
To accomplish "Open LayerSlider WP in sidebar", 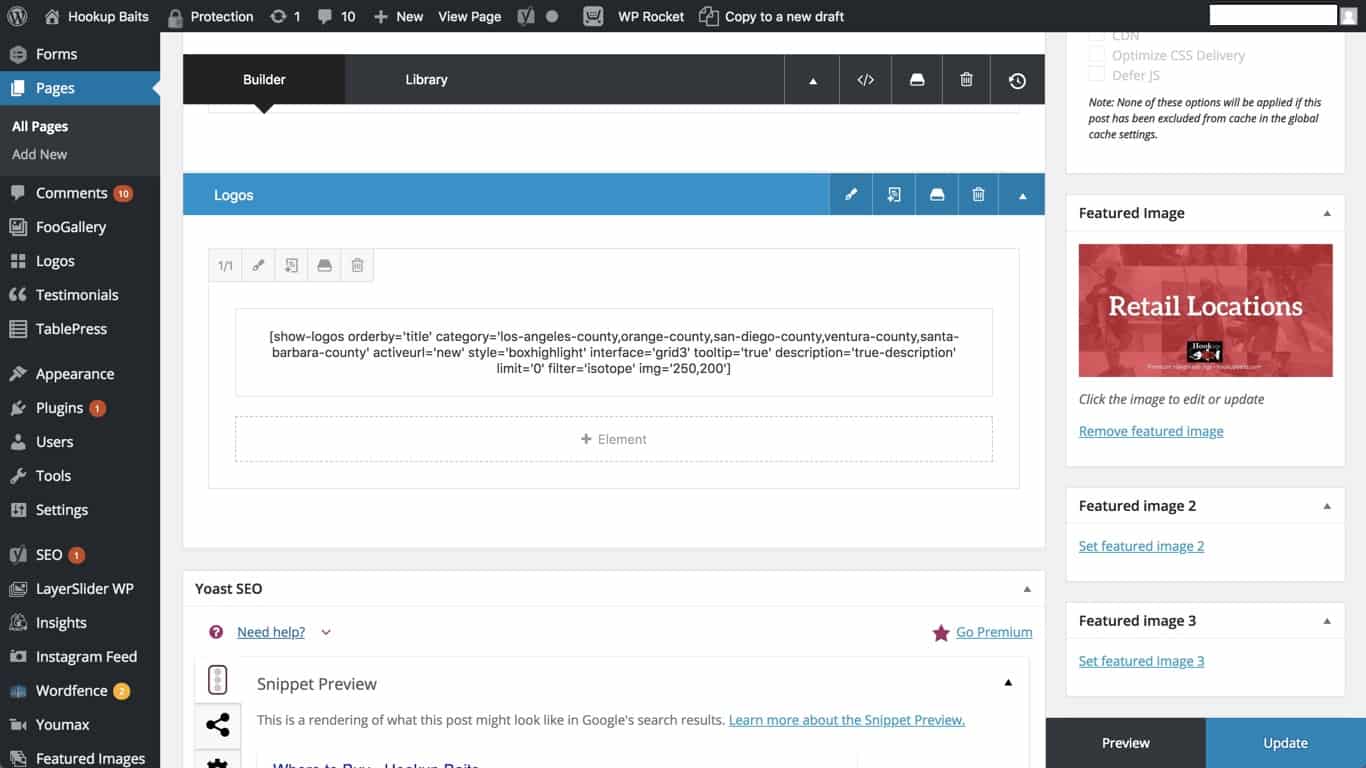I will click(84, 589).
